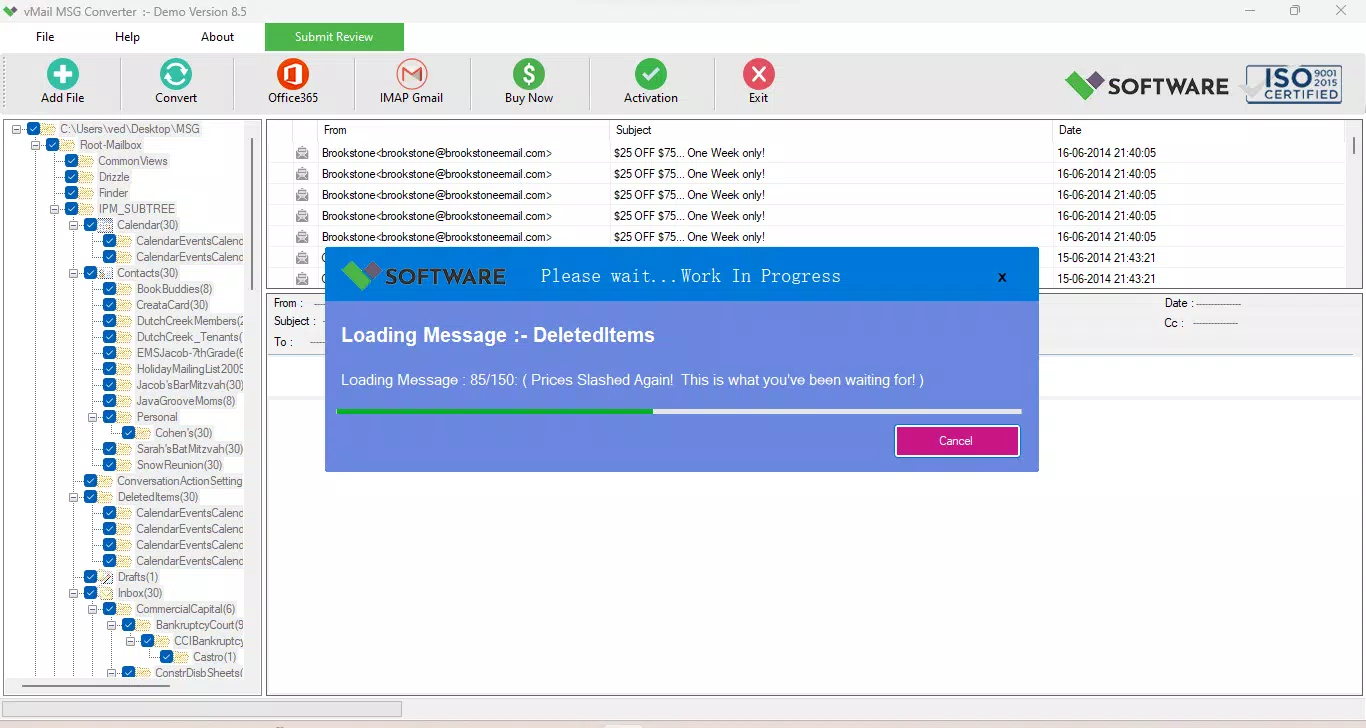The height and width of the screenshot is (728, 1366).
Task: Select the JavaGrooveMoms(8) folder
Action: (x=186, y=401)
